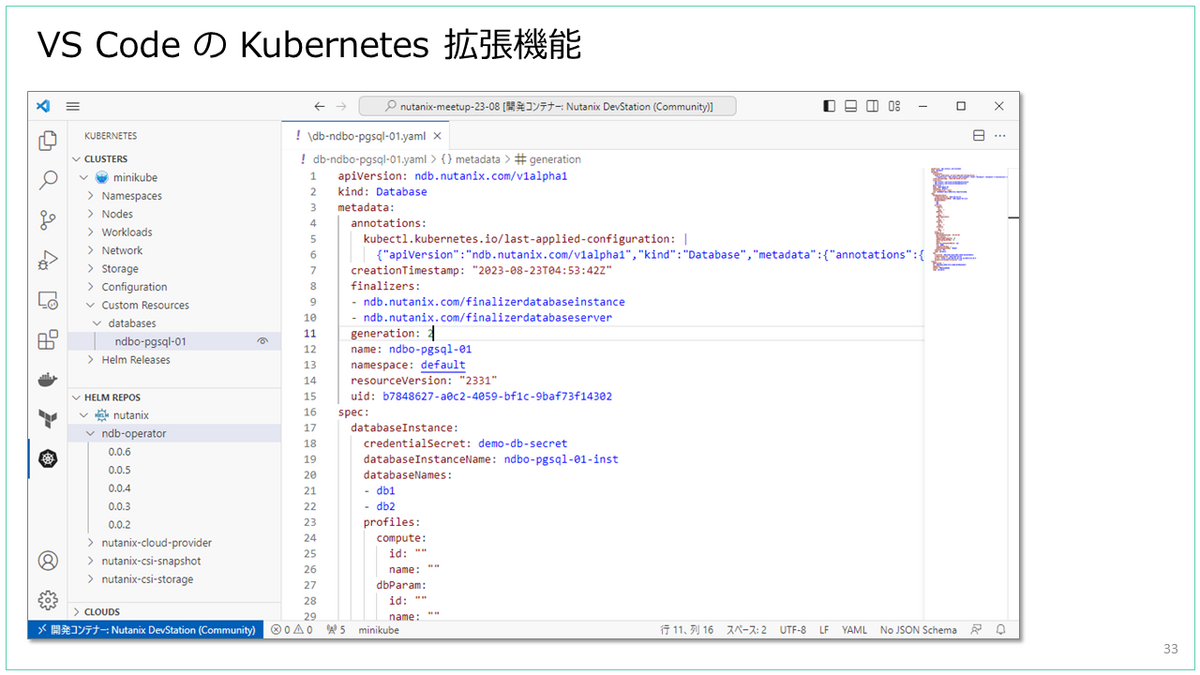Open the Explorer view in activity bar
Image resolution: width=1200 pixels, height=675 pixels.
coord(47,142)
